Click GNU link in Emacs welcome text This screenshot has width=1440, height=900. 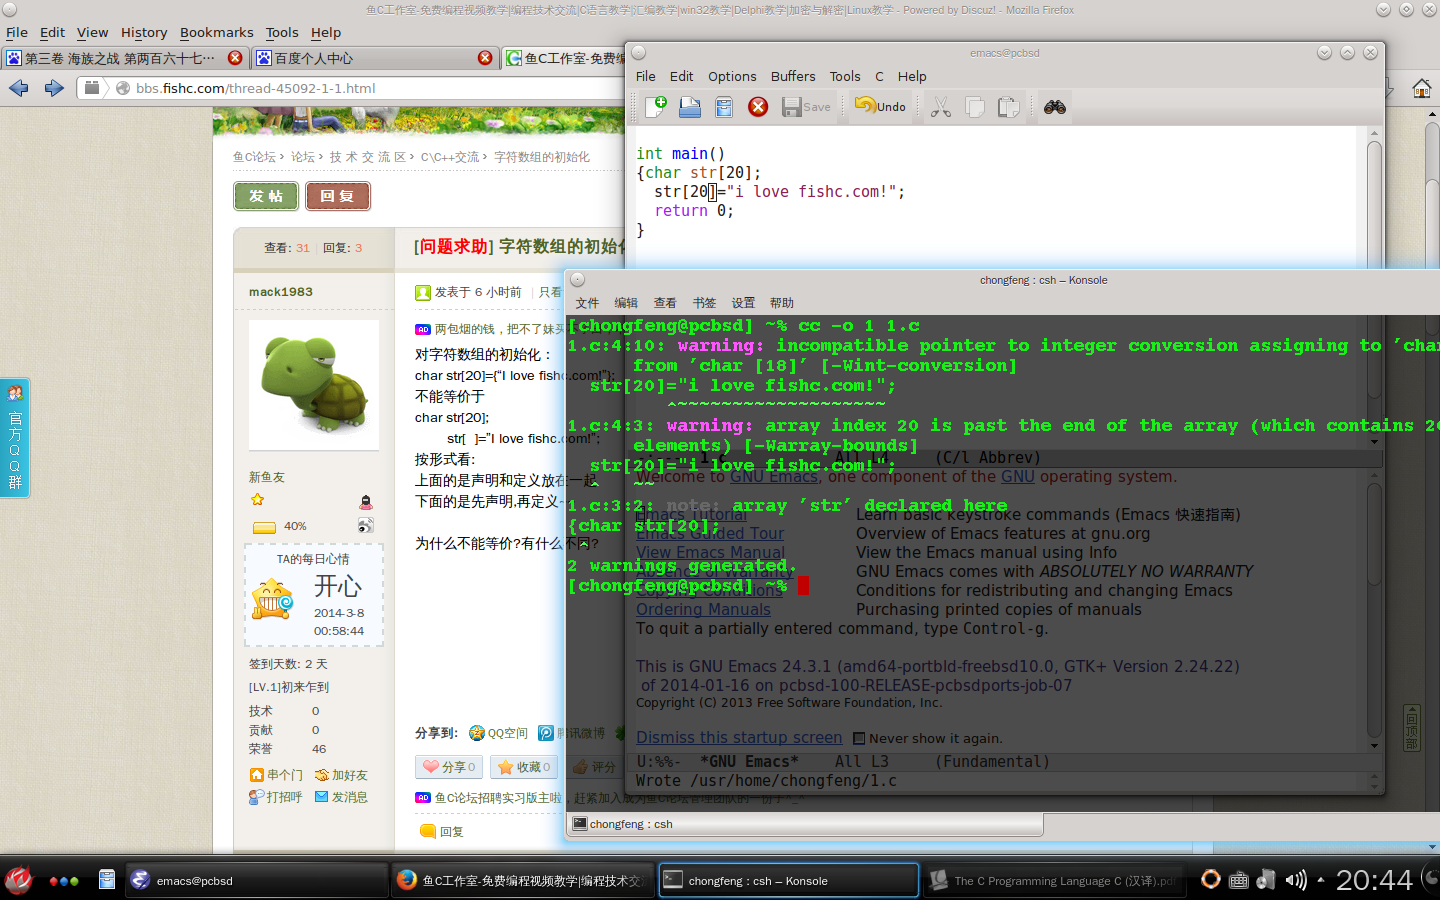1018,476
